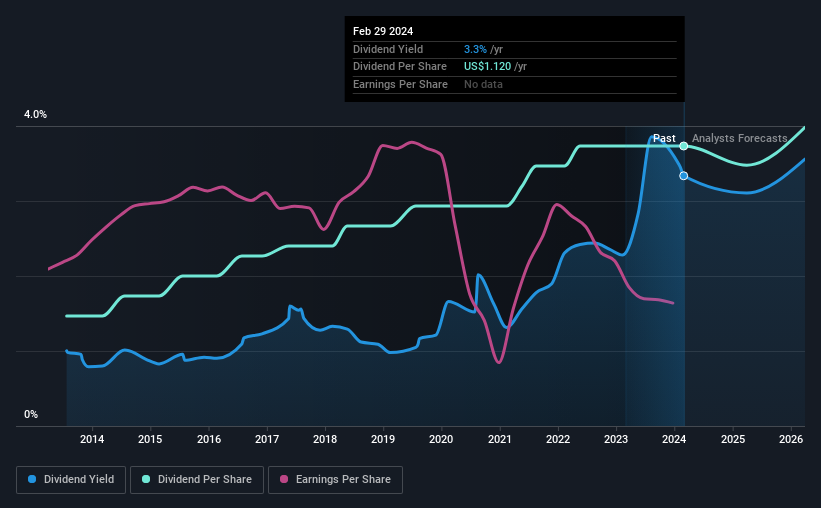This screenshot has height=508, width=821.
Task: Click the 2025 x-axis label
Action: 733,439
